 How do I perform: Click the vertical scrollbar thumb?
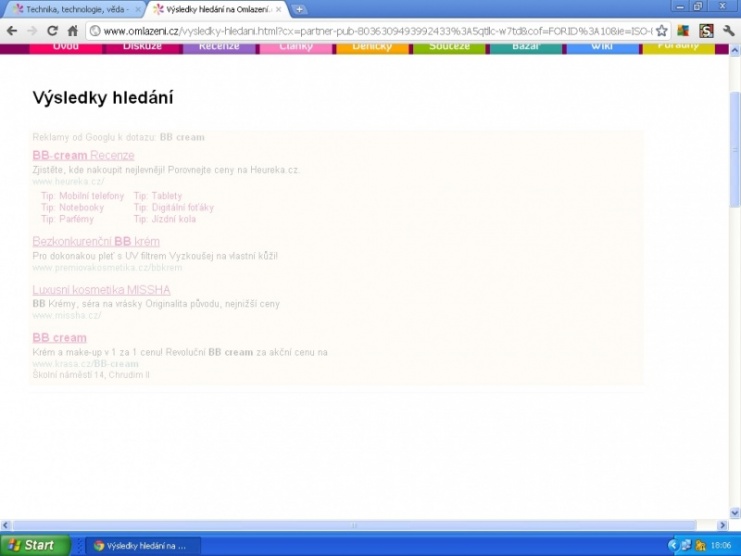[x=735, y=150]
